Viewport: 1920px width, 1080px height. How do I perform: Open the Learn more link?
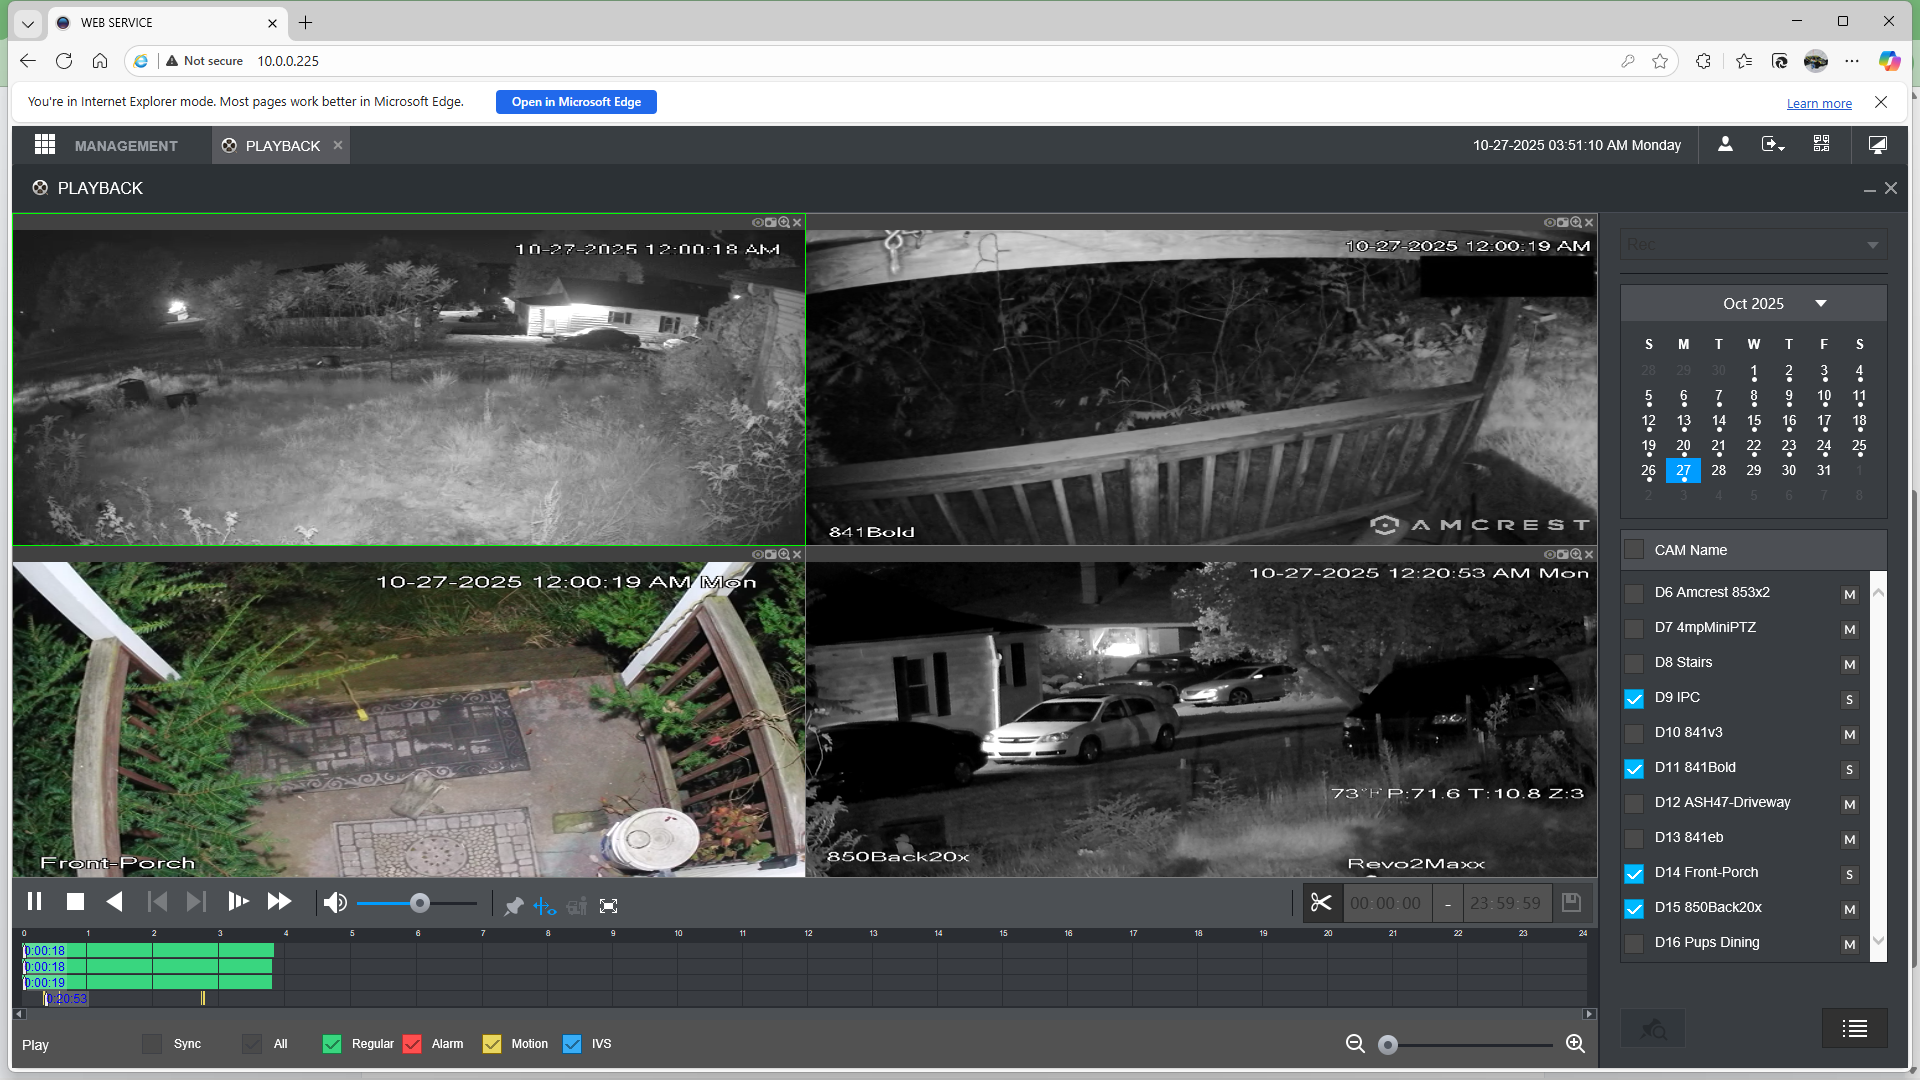click(x=1819, y=104)
